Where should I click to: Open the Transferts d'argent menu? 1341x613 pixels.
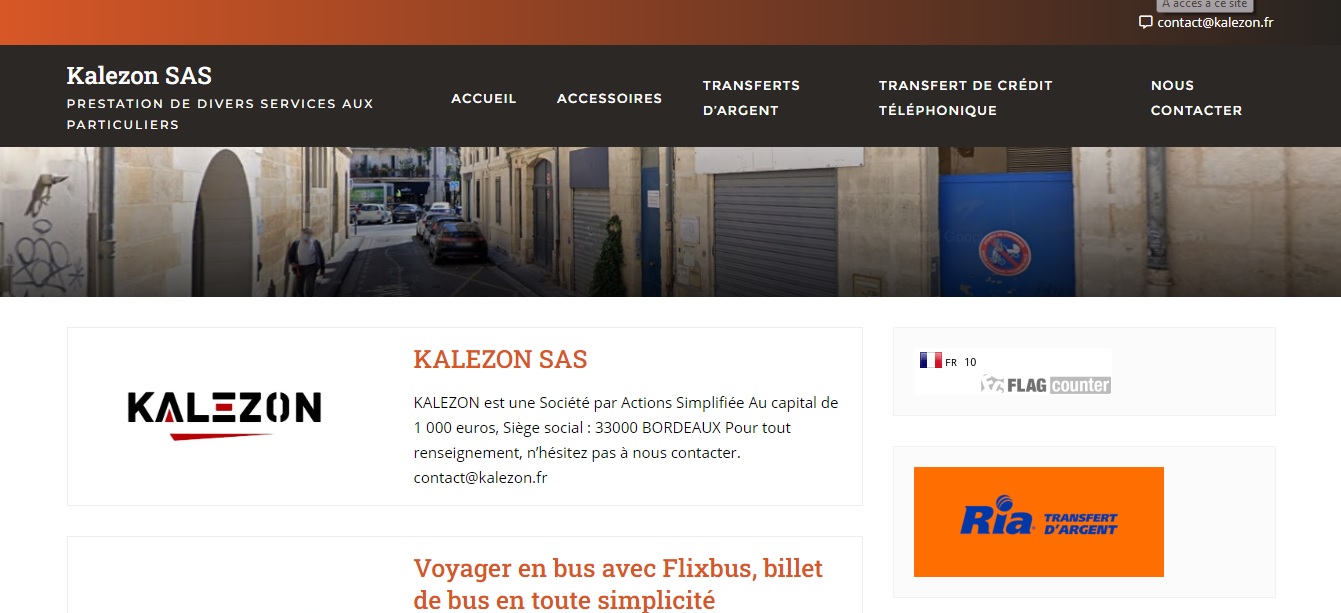[x=751, y=98]
